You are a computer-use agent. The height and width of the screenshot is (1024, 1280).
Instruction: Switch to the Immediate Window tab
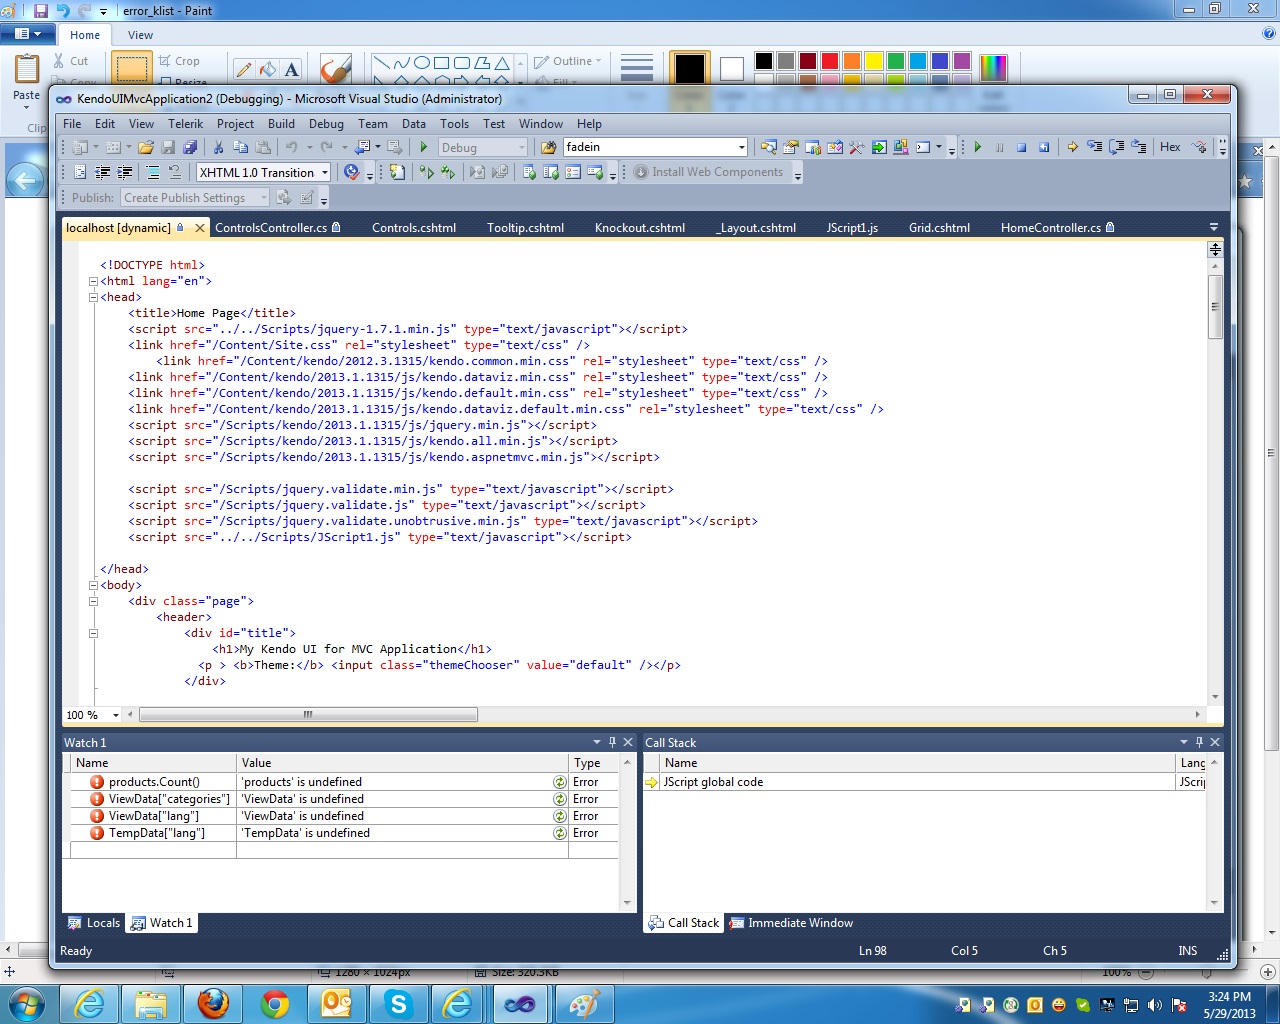799,923
